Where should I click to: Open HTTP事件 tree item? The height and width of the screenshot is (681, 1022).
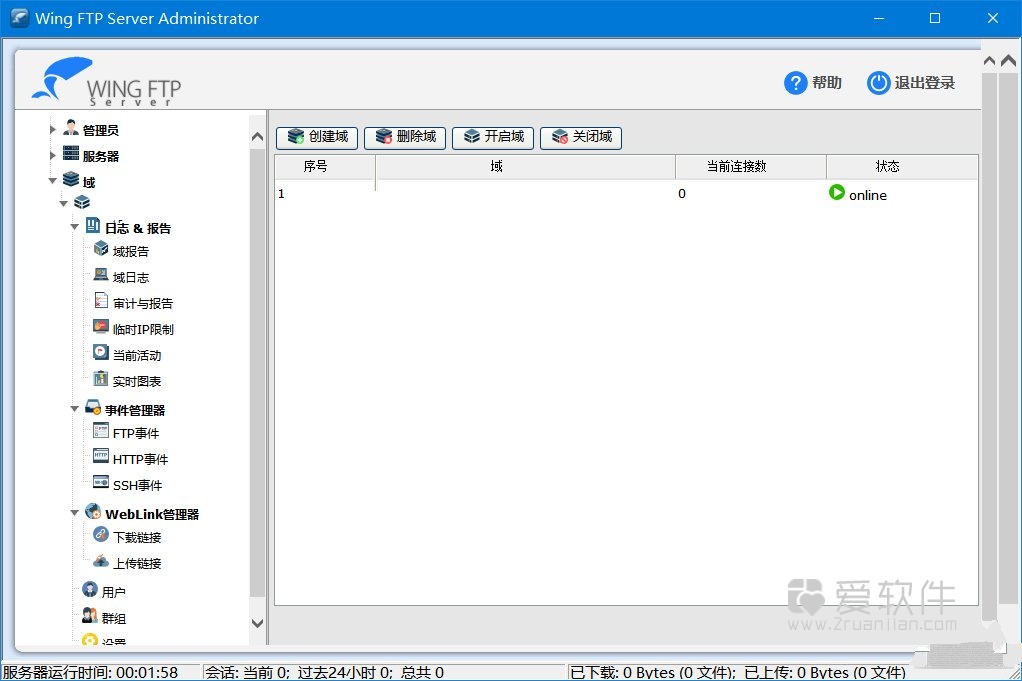point(140,459)
